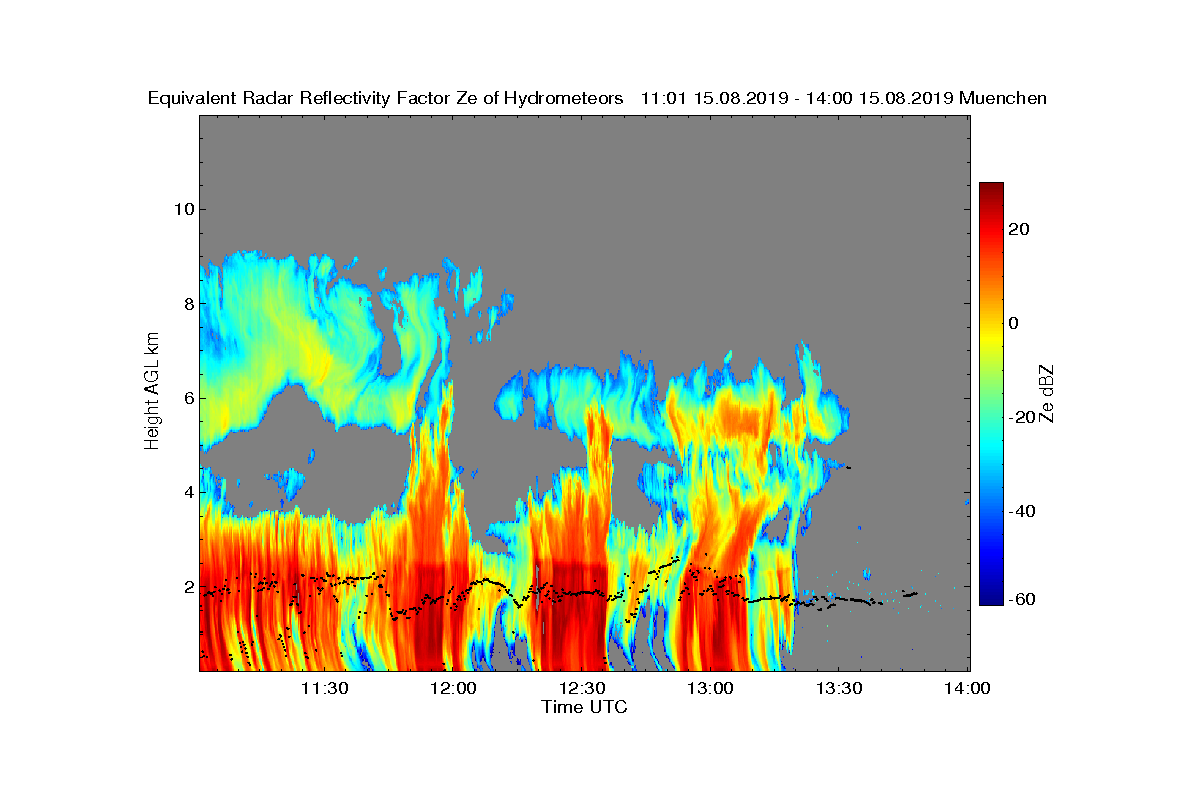
Task: Click the 13:30 time axis label
Action: click(841, 689)
